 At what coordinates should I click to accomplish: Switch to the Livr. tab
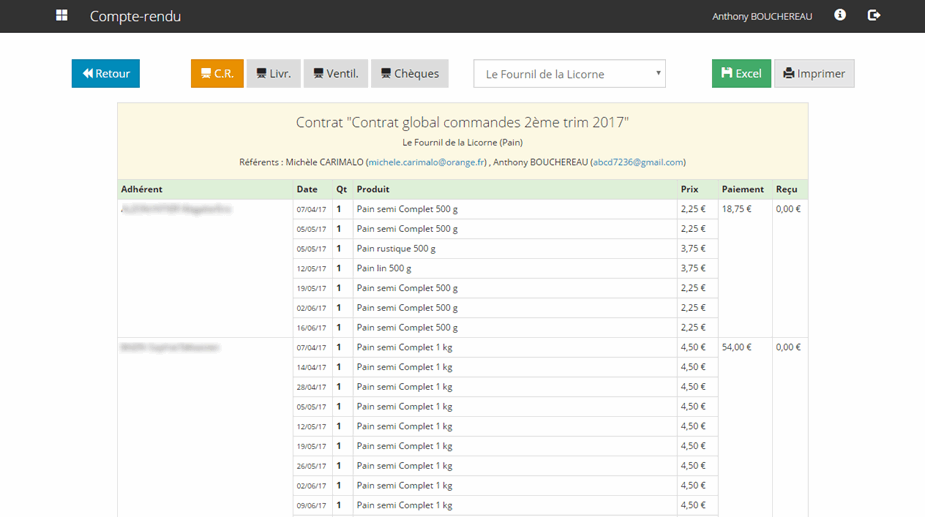coord(273,74)
